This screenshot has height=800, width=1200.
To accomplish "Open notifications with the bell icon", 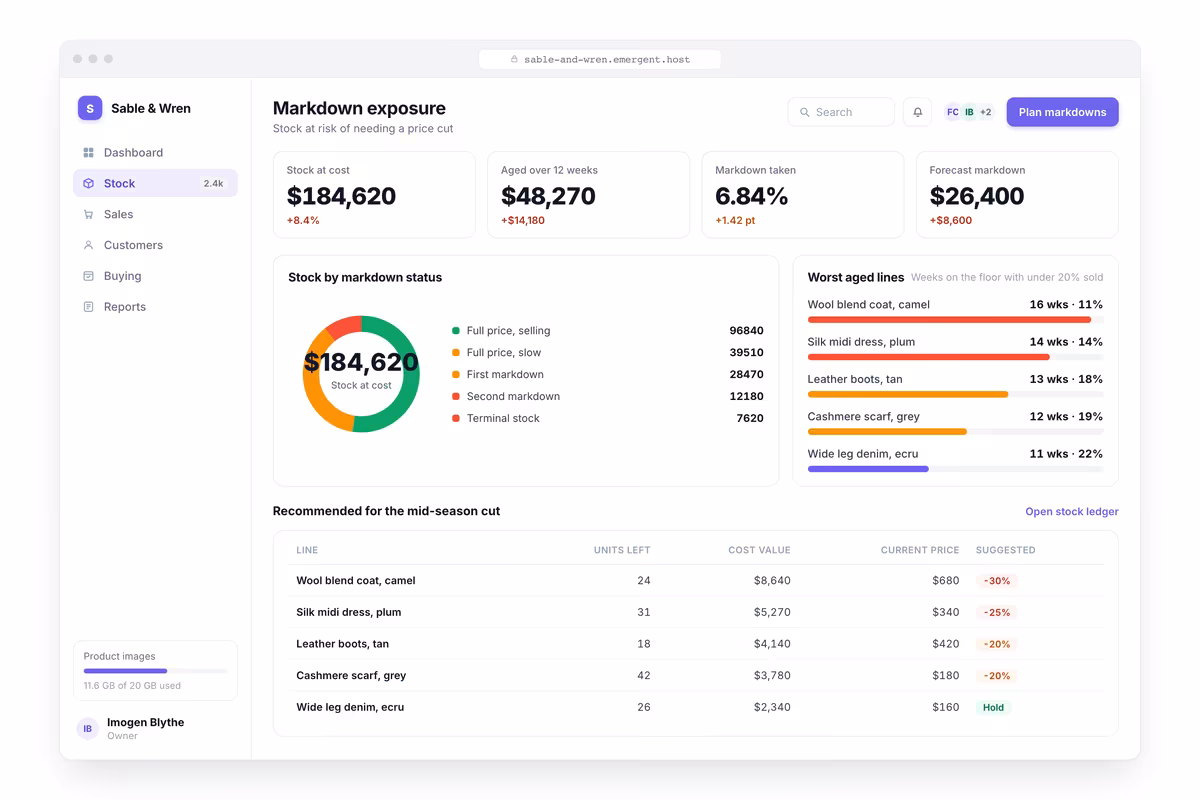I will coord(917,112).
